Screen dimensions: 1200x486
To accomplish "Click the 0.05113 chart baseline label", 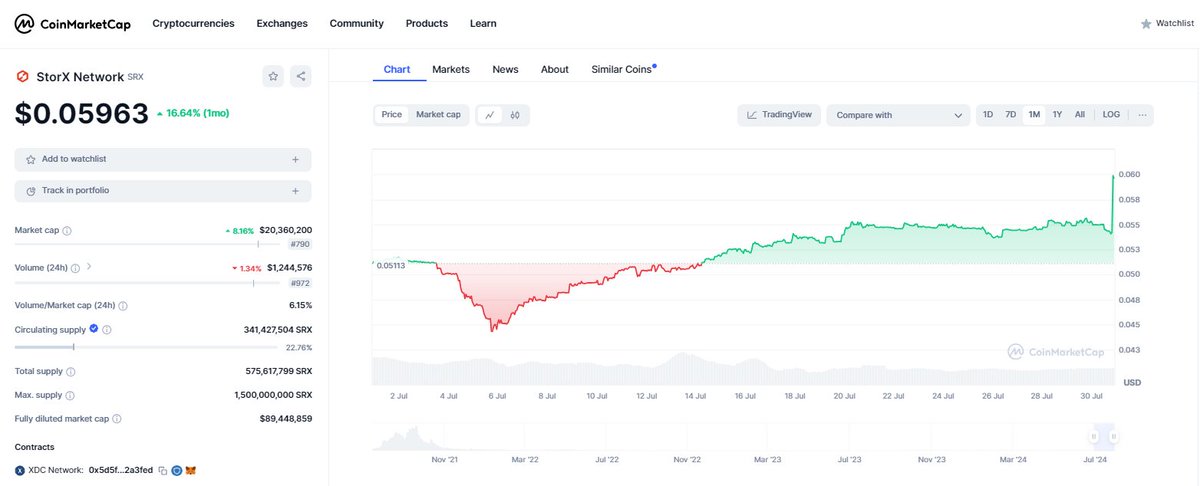I will [x=389, y=265].
